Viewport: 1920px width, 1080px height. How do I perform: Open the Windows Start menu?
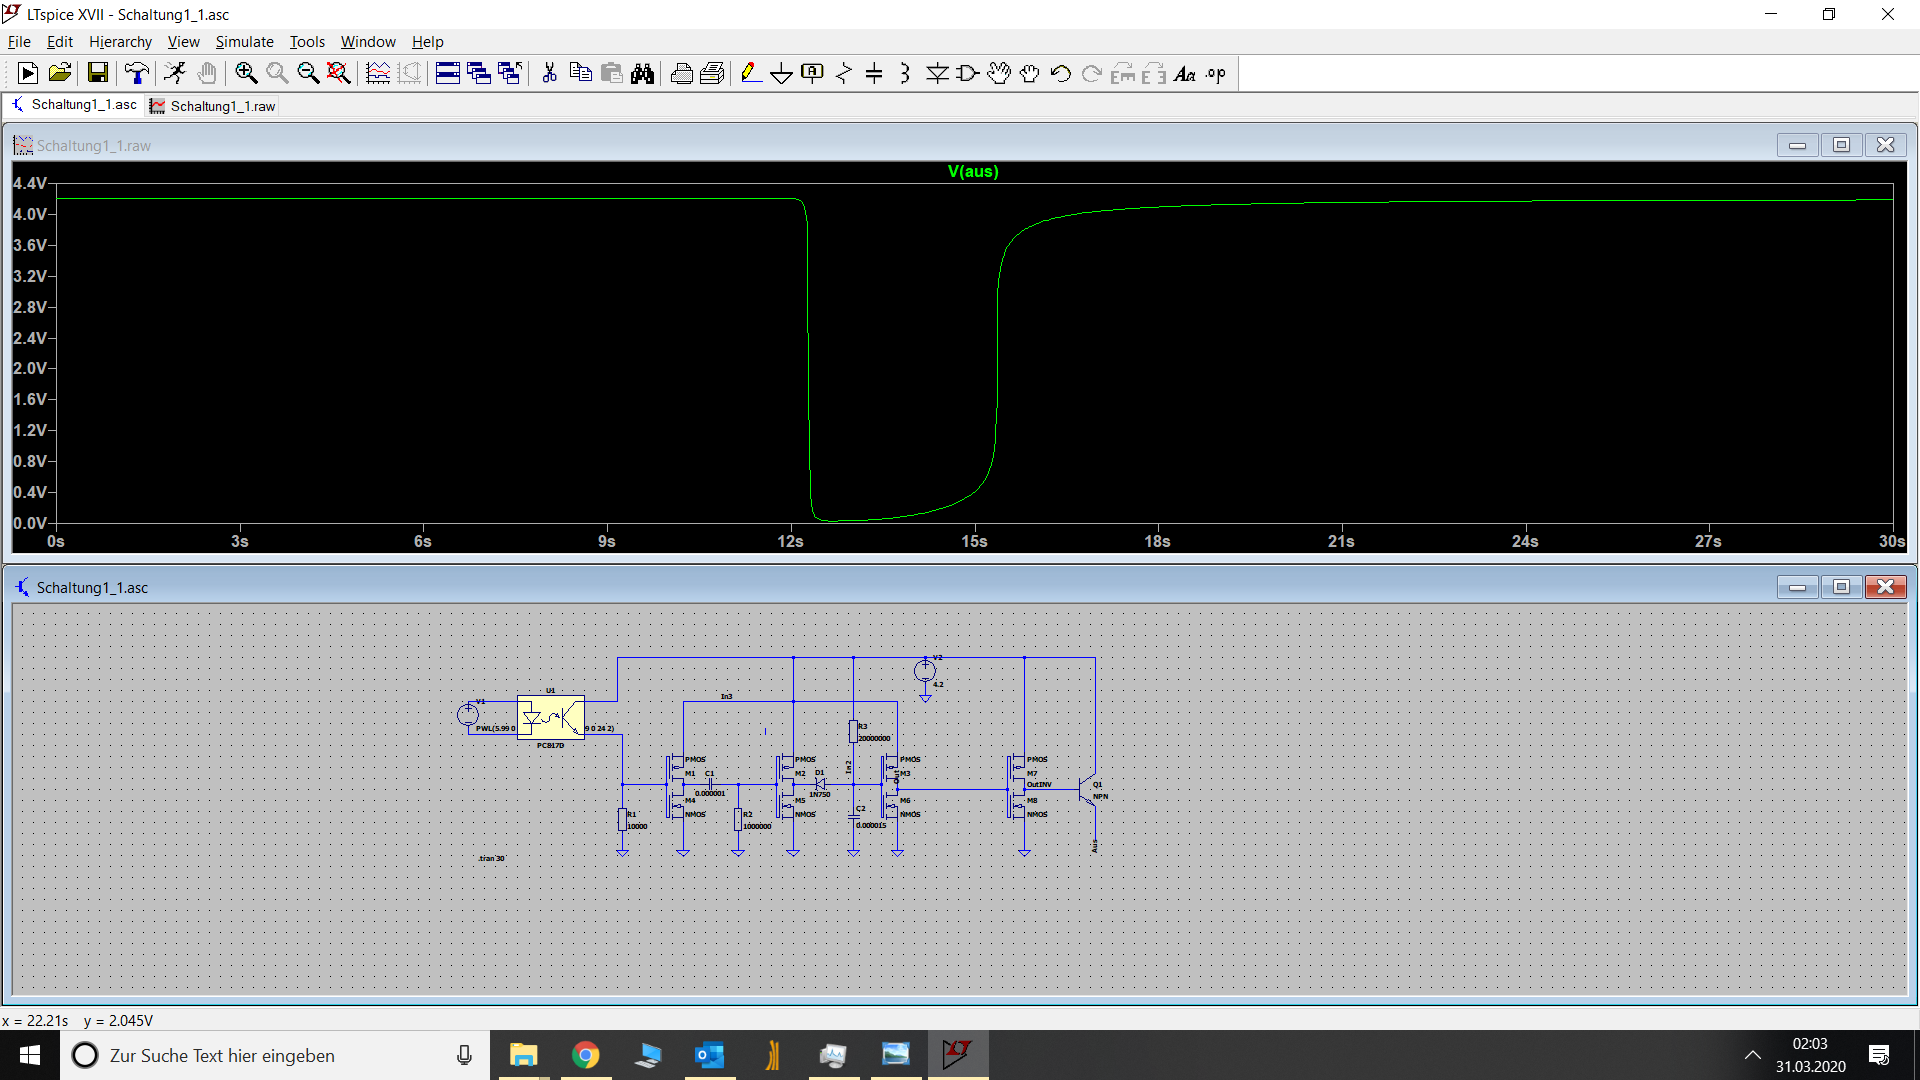click(30, 1055)
